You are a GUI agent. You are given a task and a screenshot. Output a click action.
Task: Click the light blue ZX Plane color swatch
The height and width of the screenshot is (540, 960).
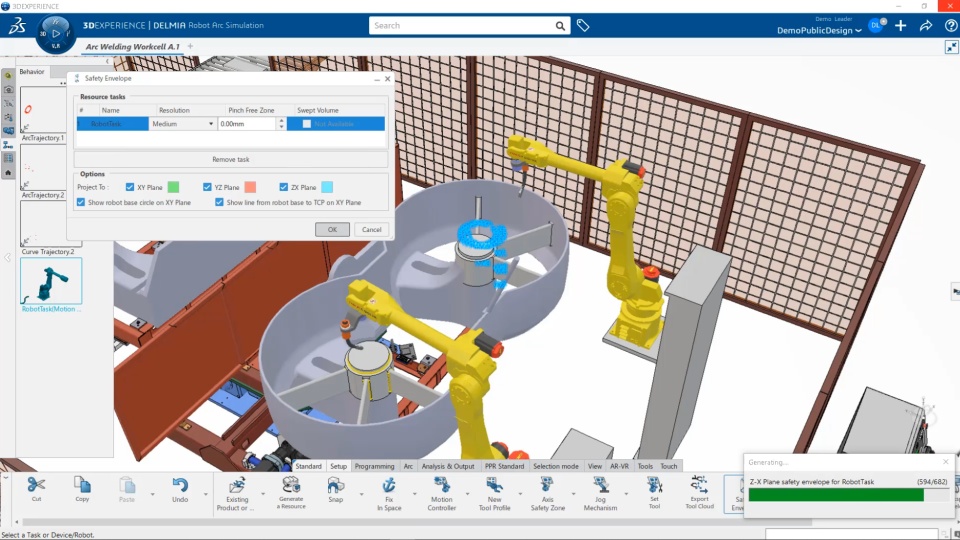327,187
